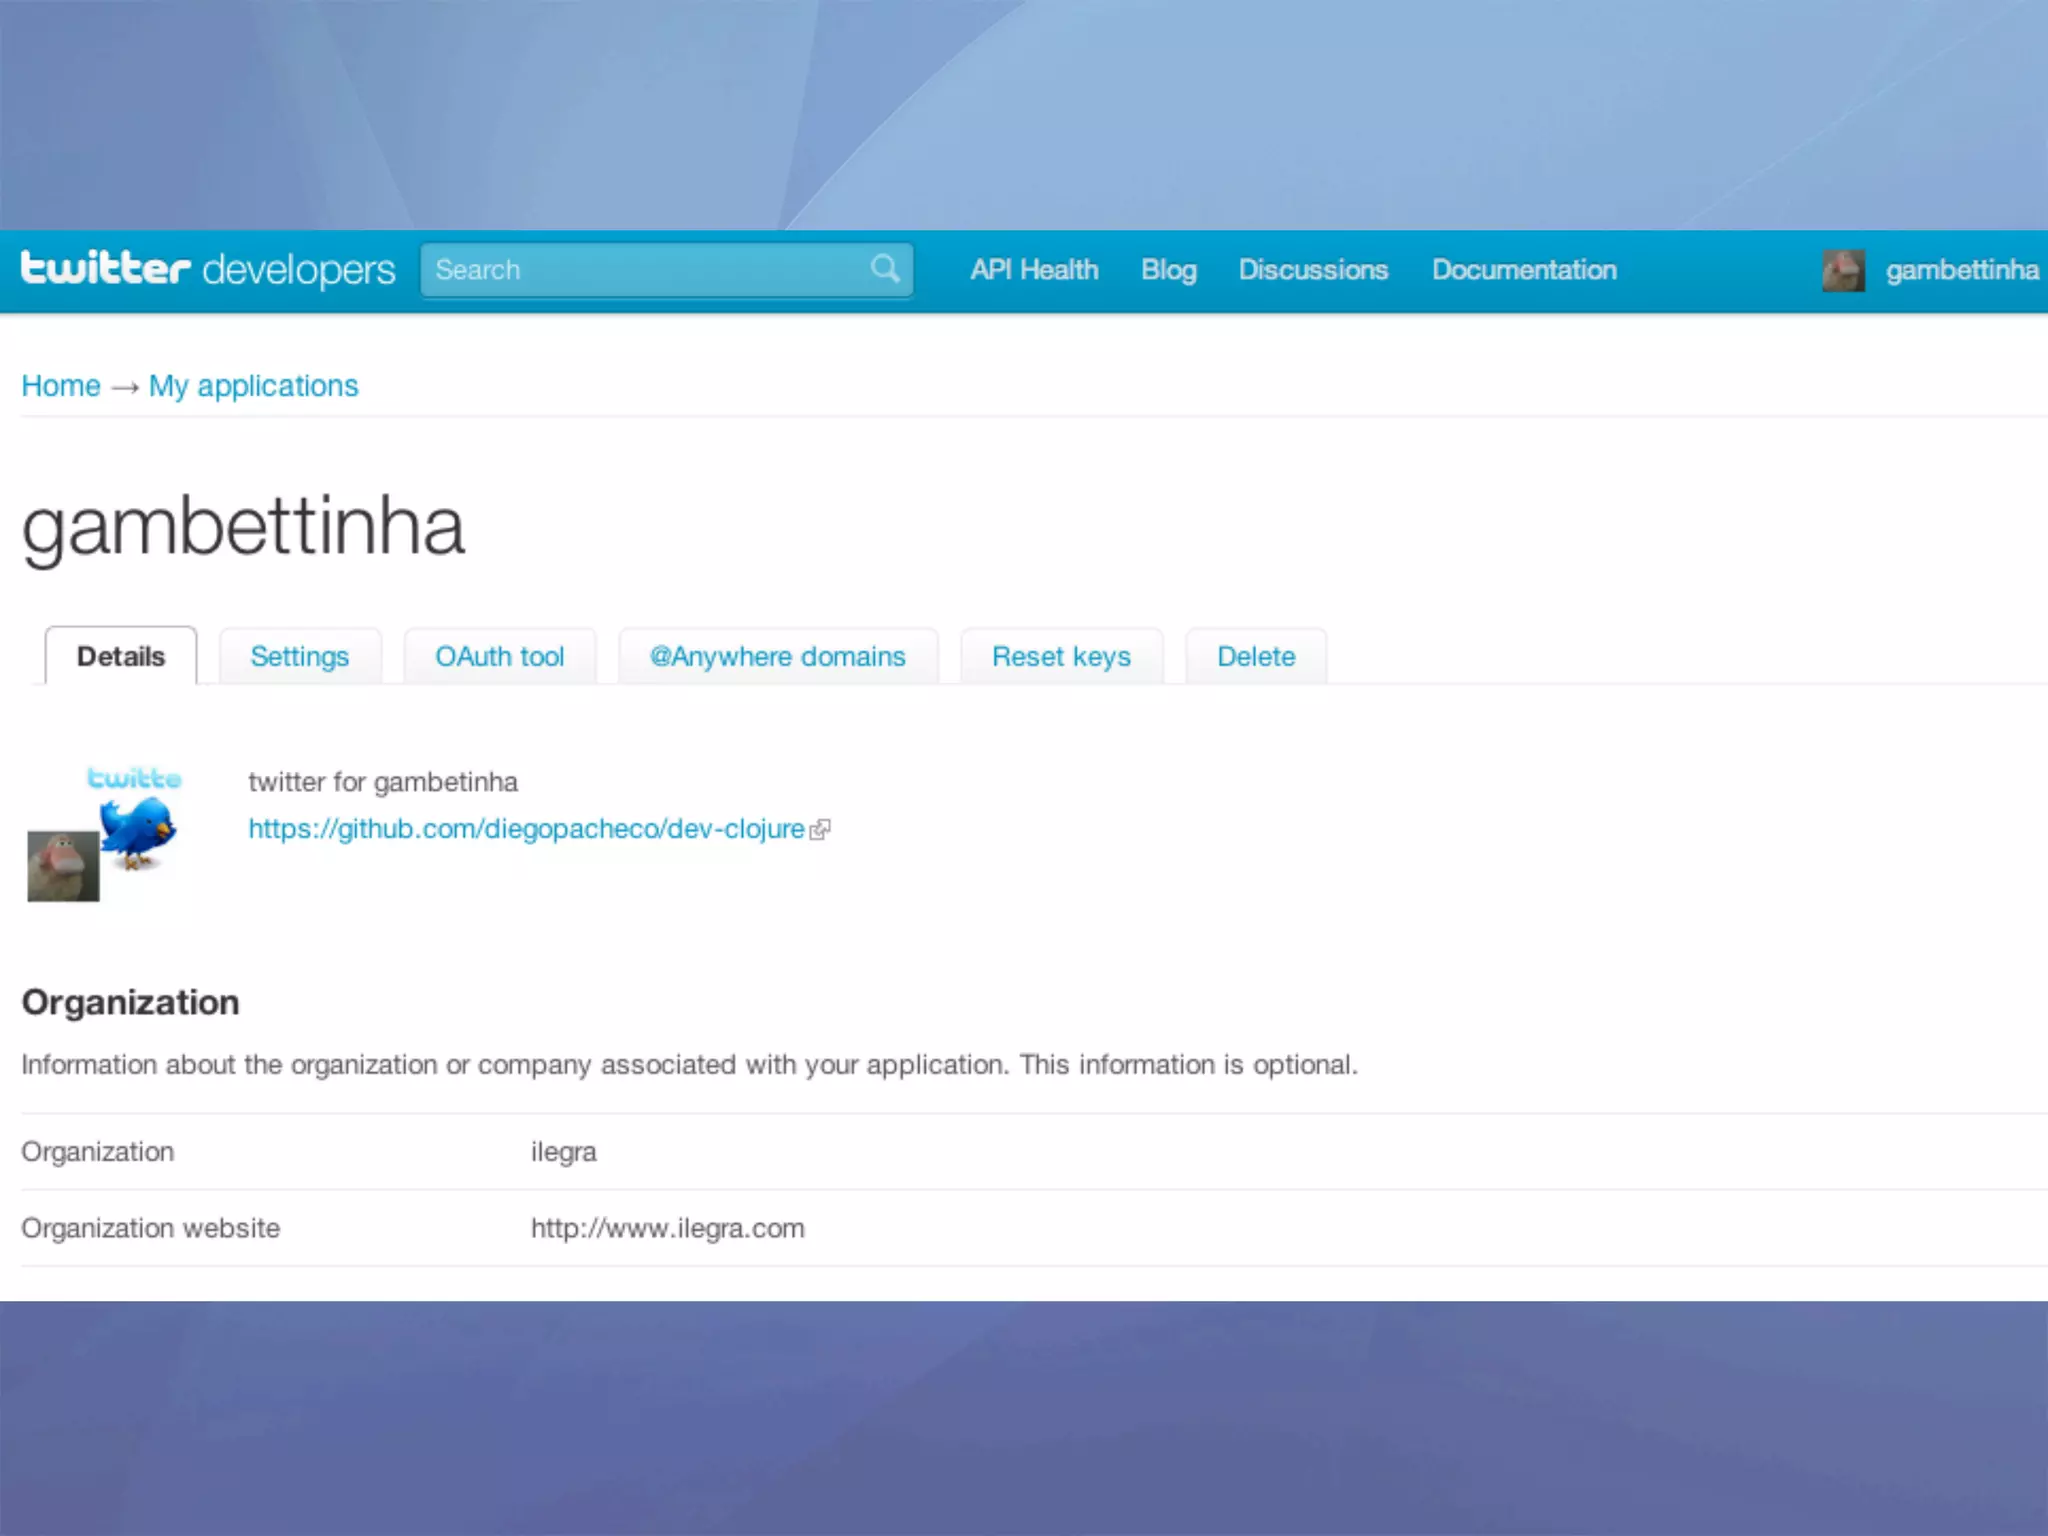Switch to @Anywhere domains tab

pos(777,657)
